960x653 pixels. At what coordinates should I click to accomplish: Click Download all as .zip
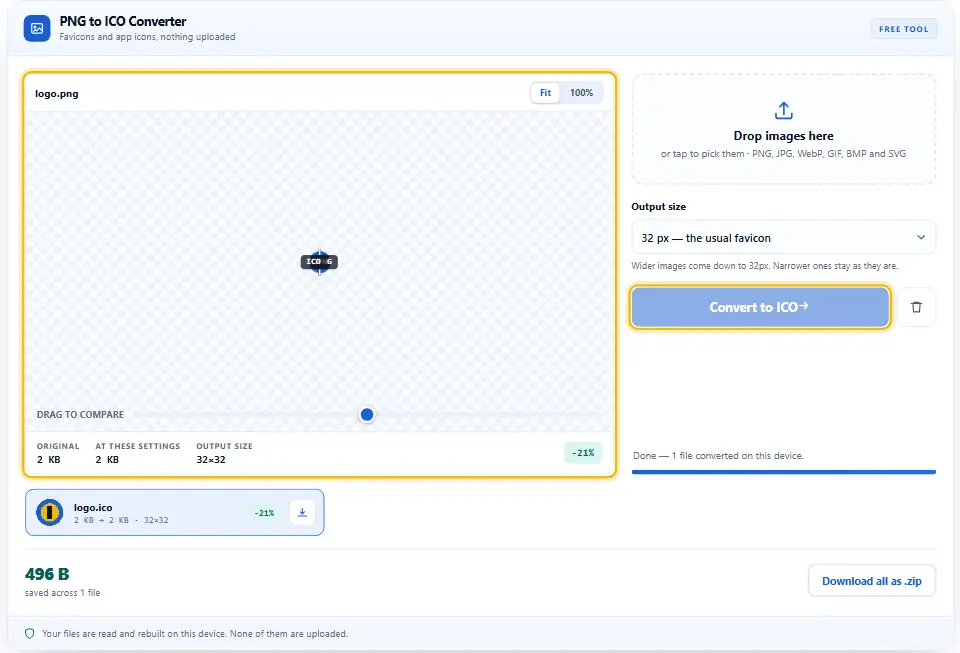point(871,581)
